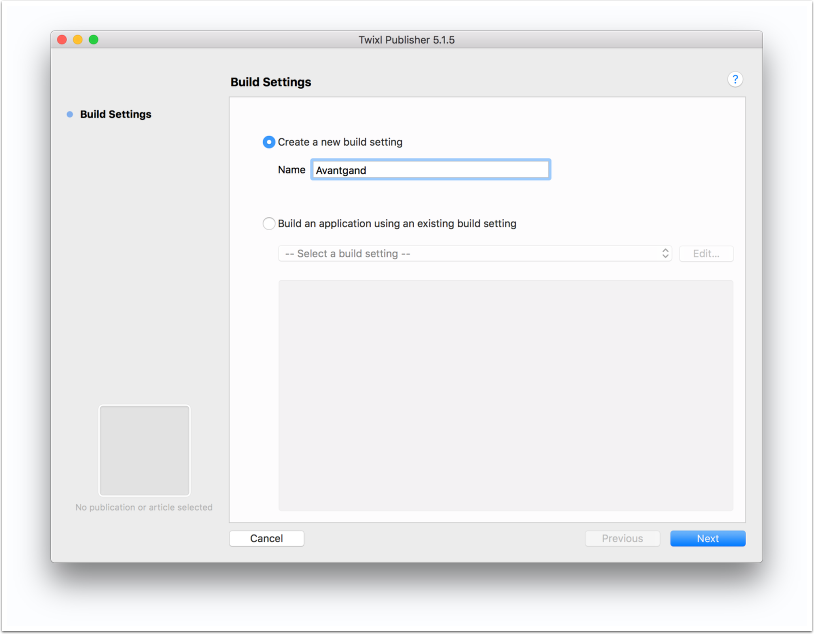Minimize the window with the yellow button
This screenshot has height=634, width=814.
pyautogui.click(x=78, y=40)
